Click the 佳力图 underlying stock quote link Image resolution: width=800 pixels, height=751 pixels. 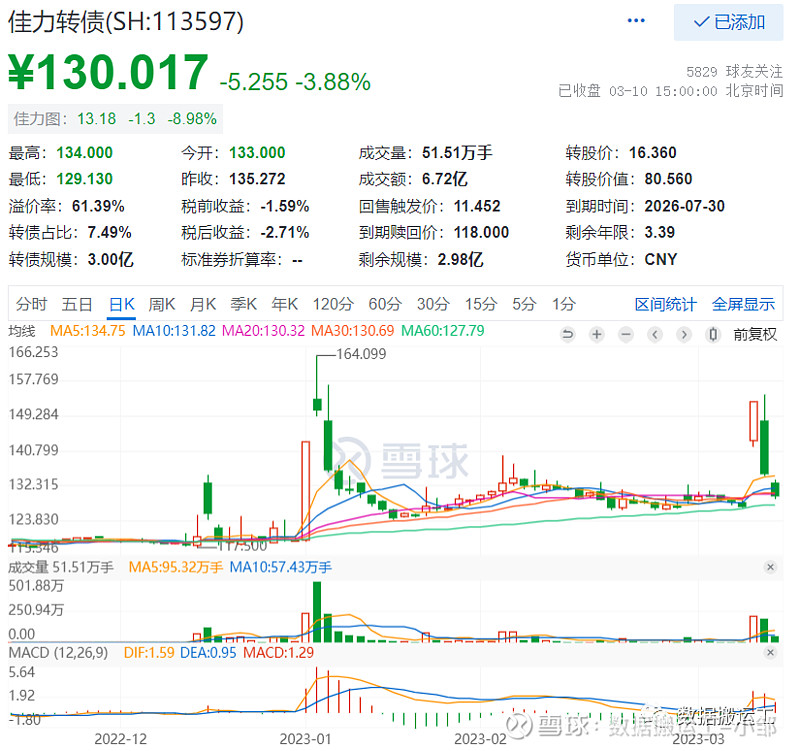[115, 119]
